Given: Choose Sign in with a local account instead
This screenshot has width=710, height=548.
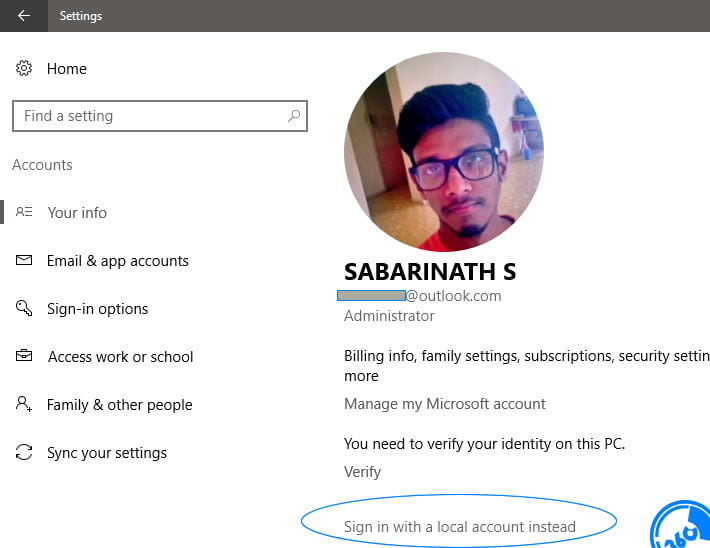Looking at the screenshot, I should click(460, 526).
